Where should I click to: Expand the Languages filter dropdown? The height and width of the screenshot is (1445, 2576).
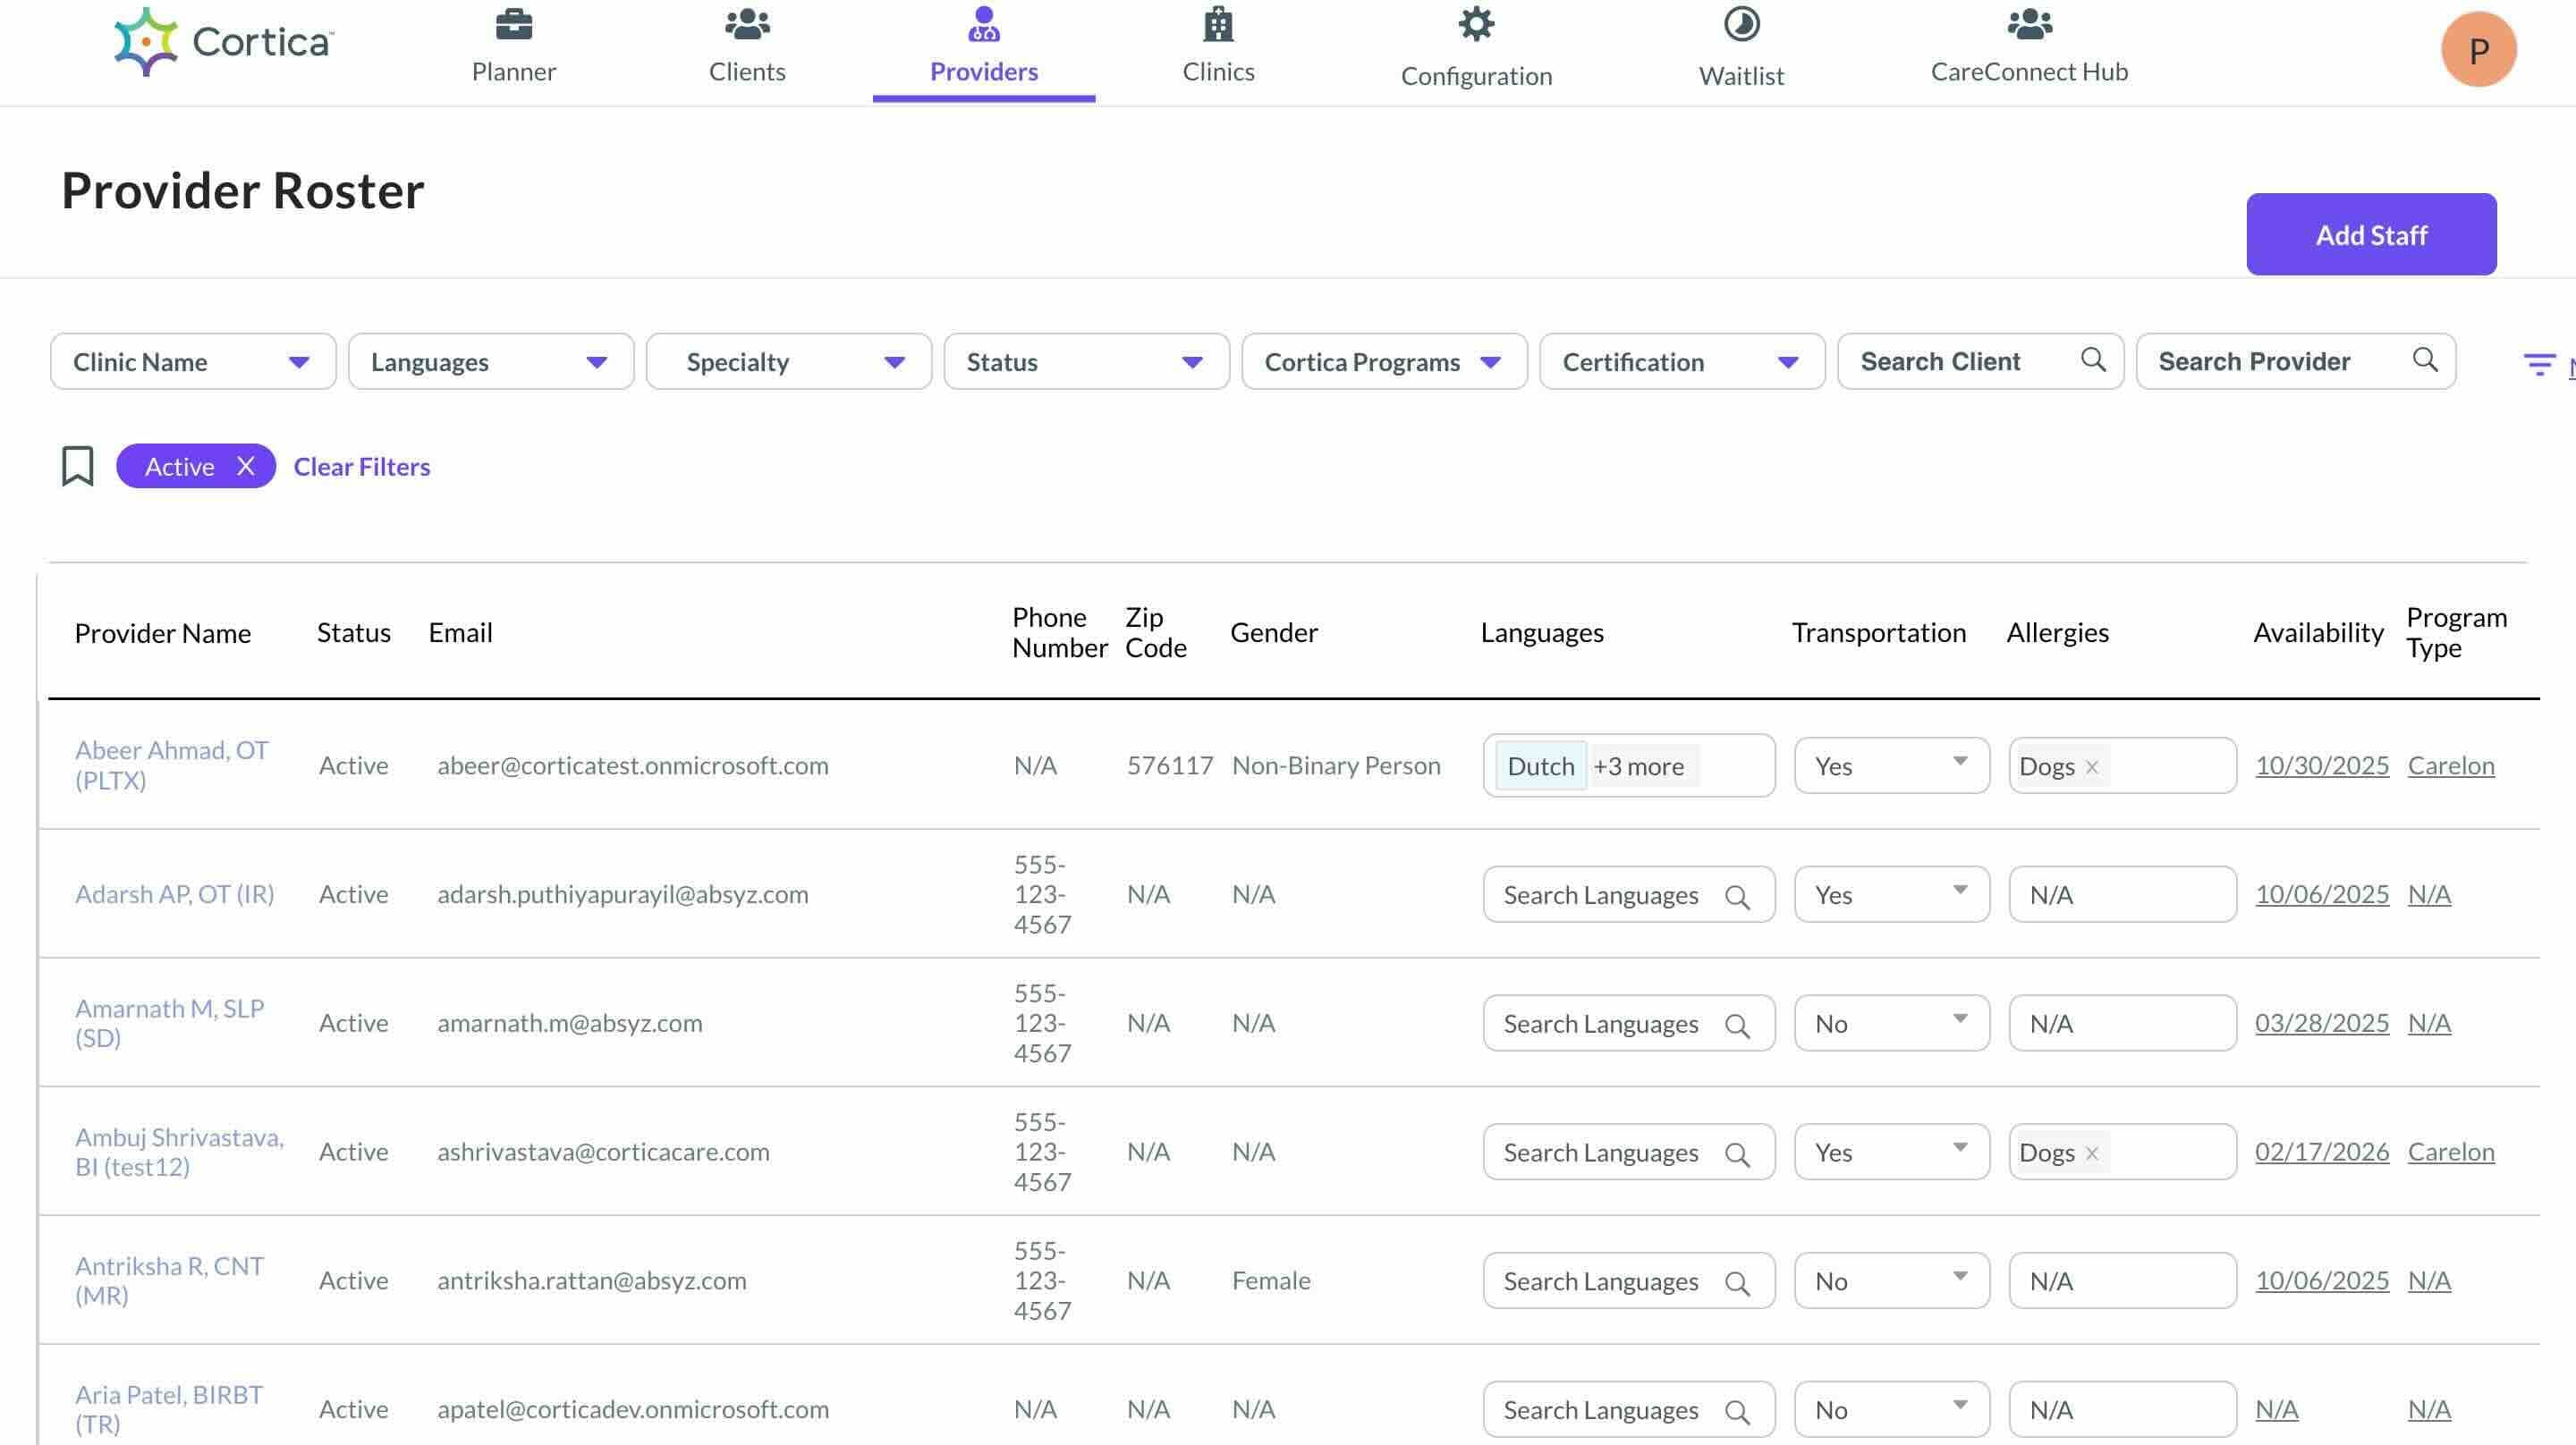[x=491, y=361]
